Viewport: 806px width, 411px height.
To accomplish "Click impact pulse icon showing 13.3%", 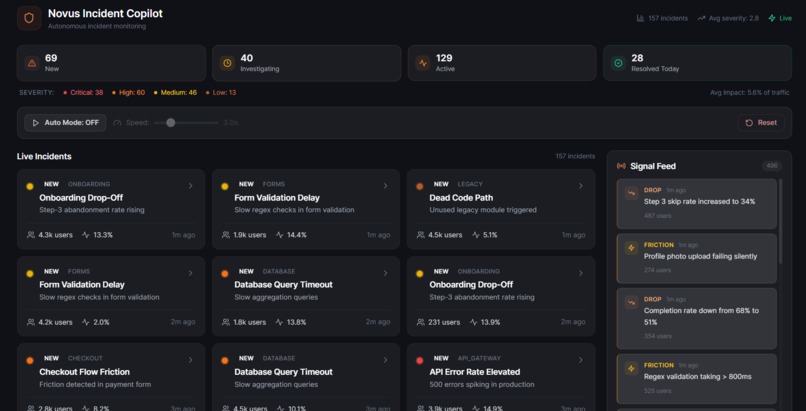I will (85, 235).
